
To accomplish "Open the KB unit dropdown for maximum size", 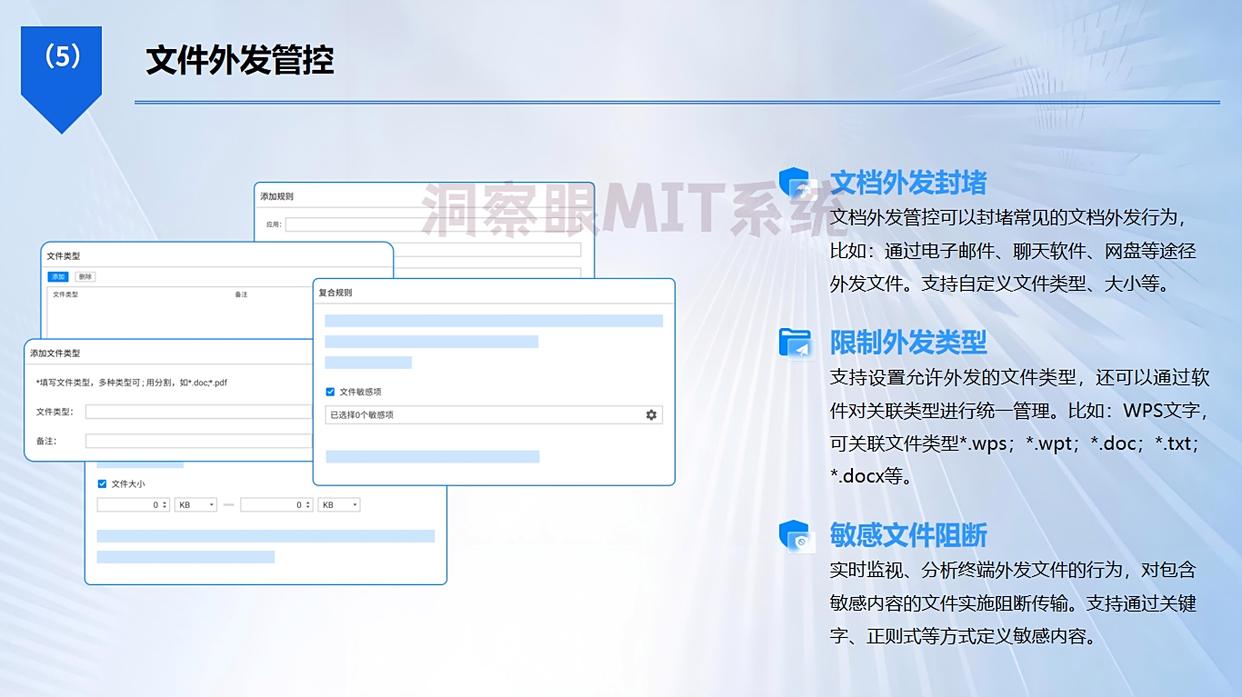I will 339,505.
